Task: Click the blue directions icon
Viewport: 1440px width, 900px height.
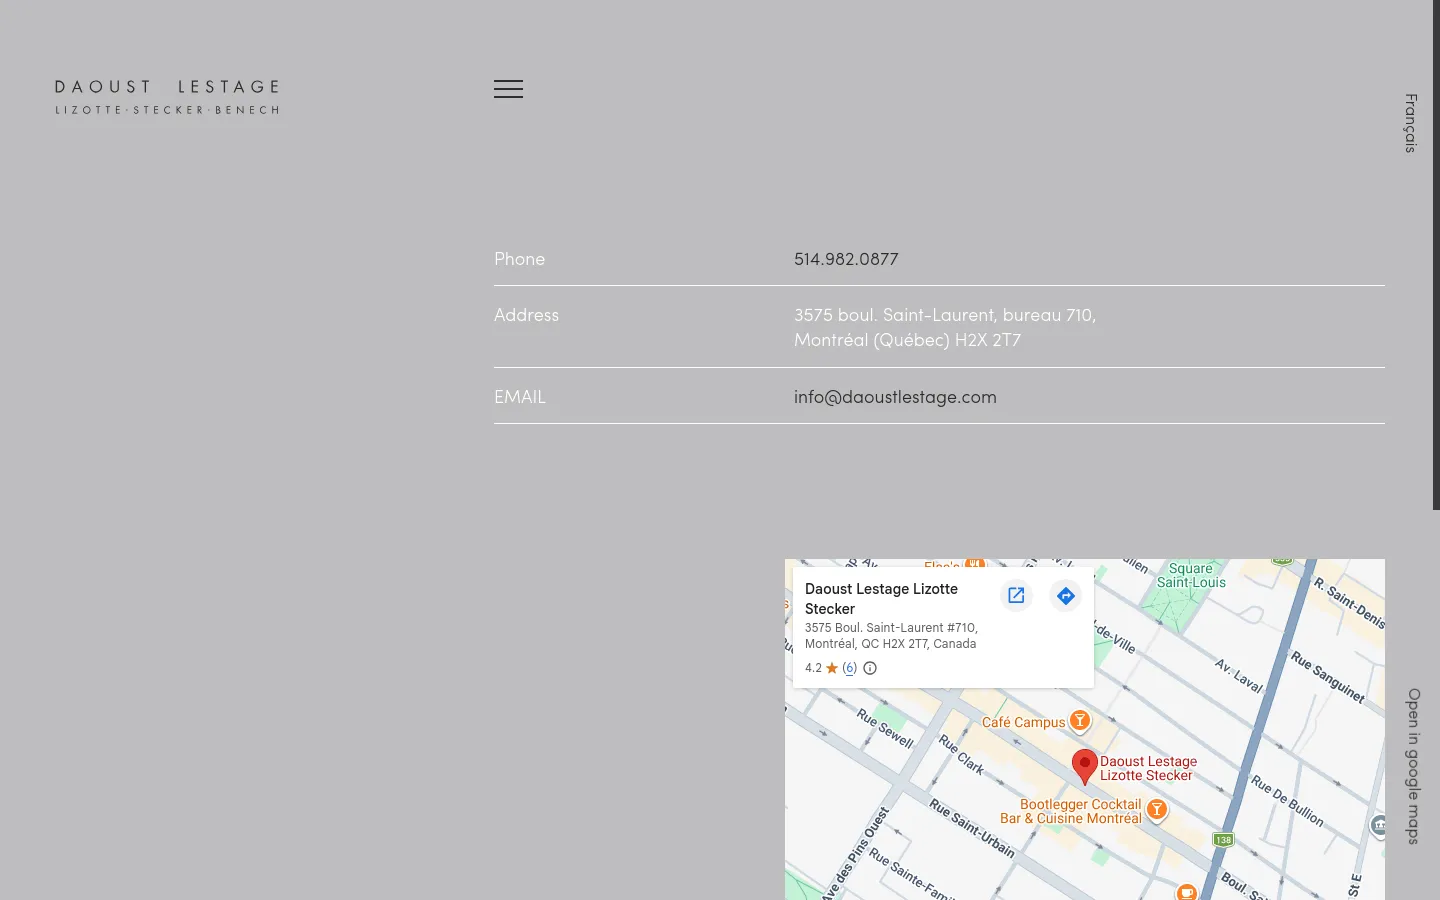Action: (x=1066, y=596)
